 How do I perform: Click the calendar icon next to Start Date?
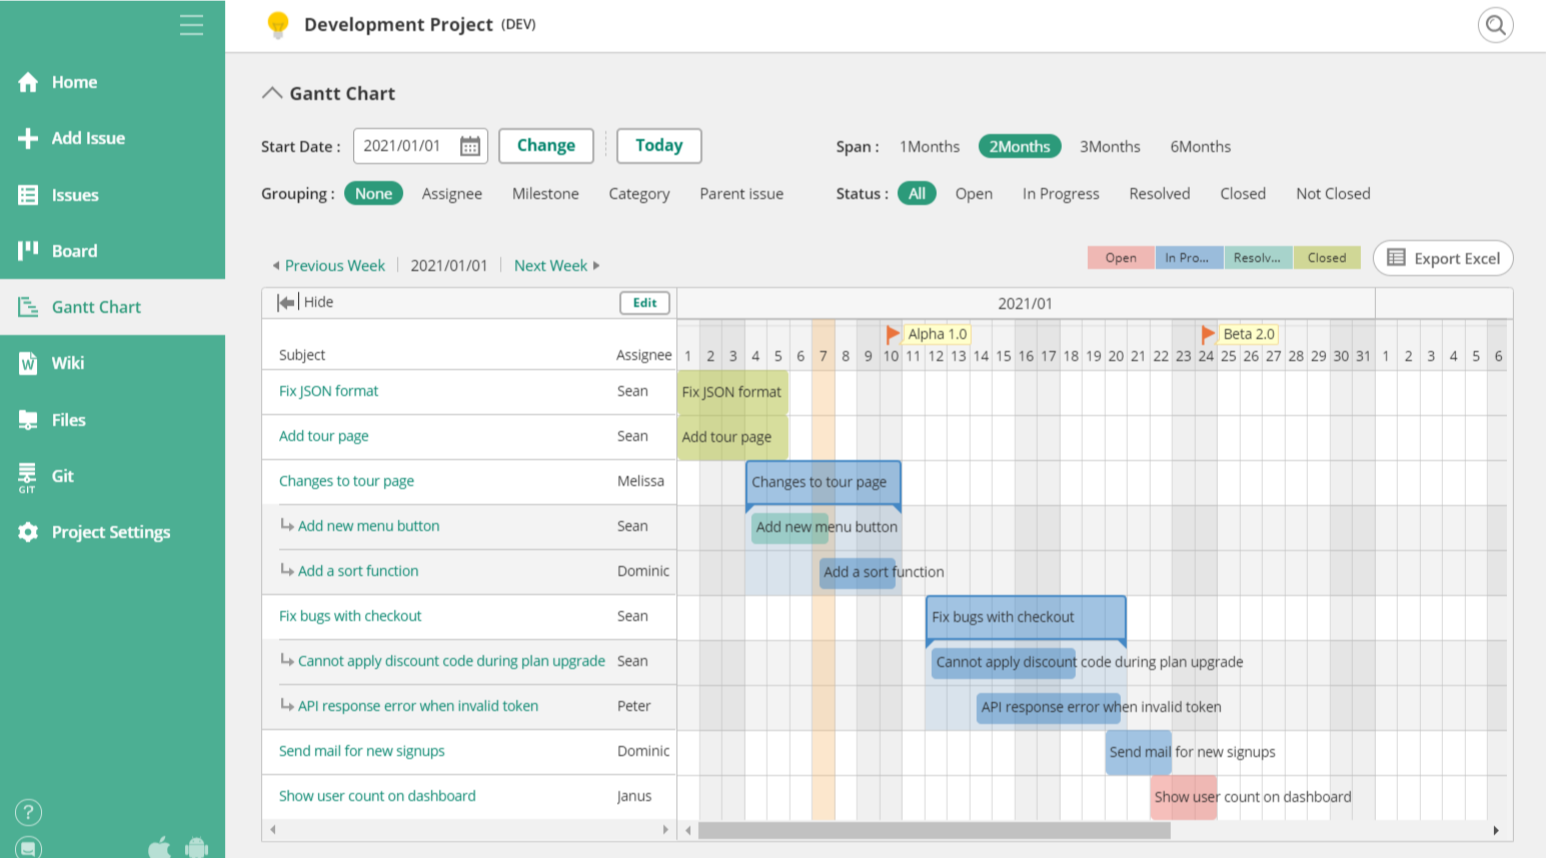tap(470, 146)
